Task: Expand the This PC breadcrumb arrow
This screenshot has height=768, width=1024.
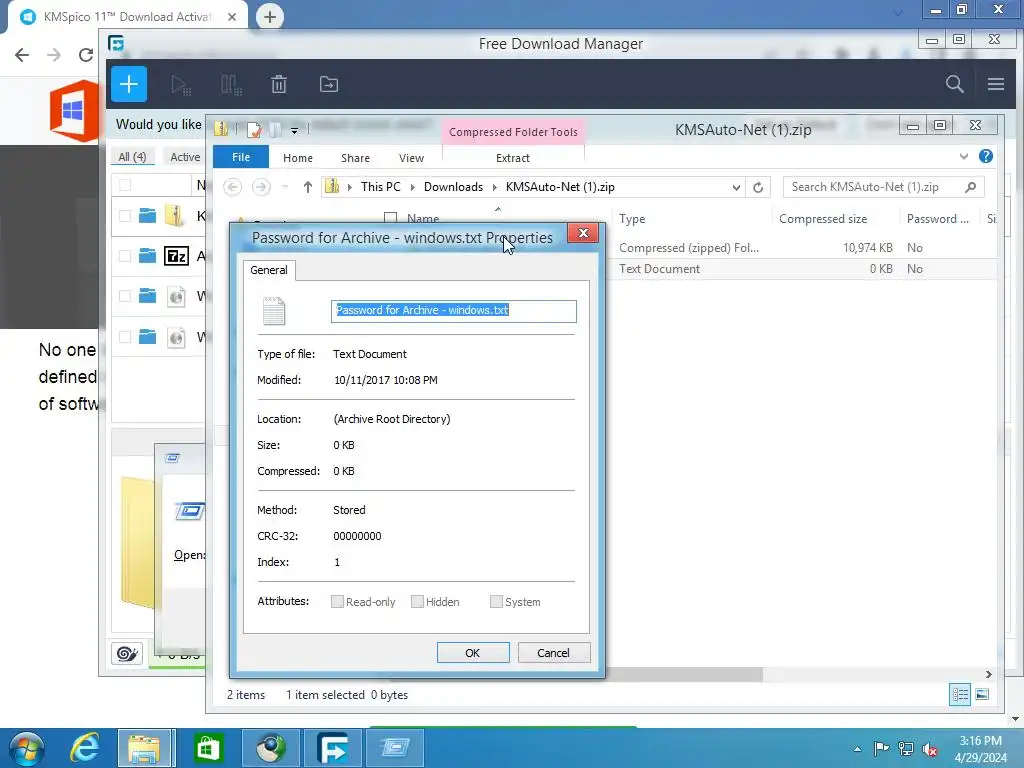Action: pos(412,187)
